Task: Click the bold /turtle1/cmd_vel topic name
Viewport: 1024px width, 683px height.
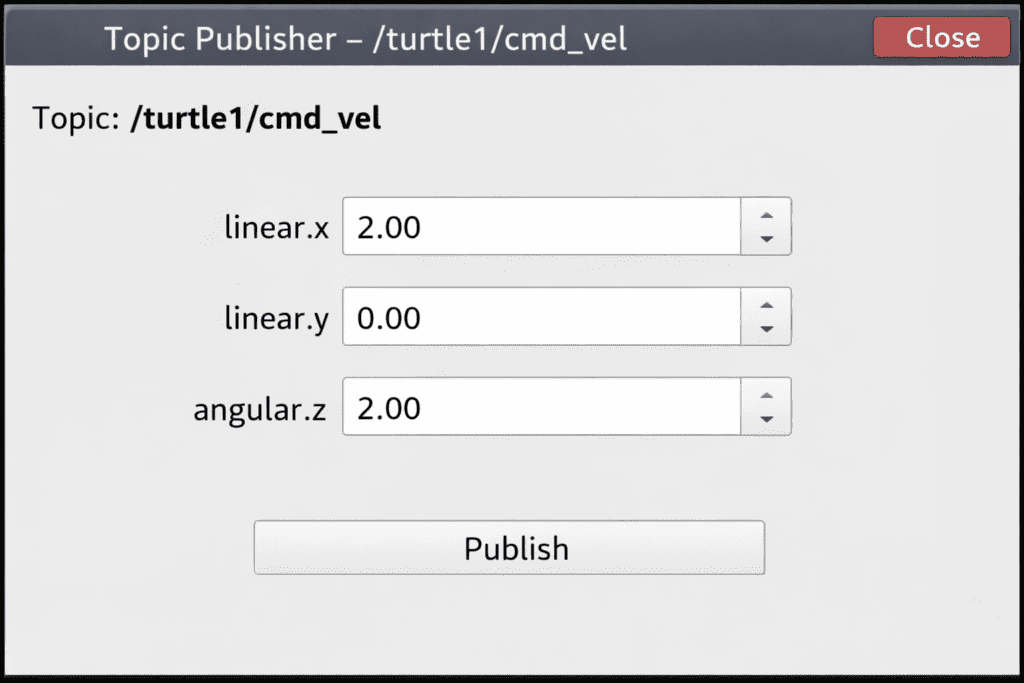Action: pos(256,119)
